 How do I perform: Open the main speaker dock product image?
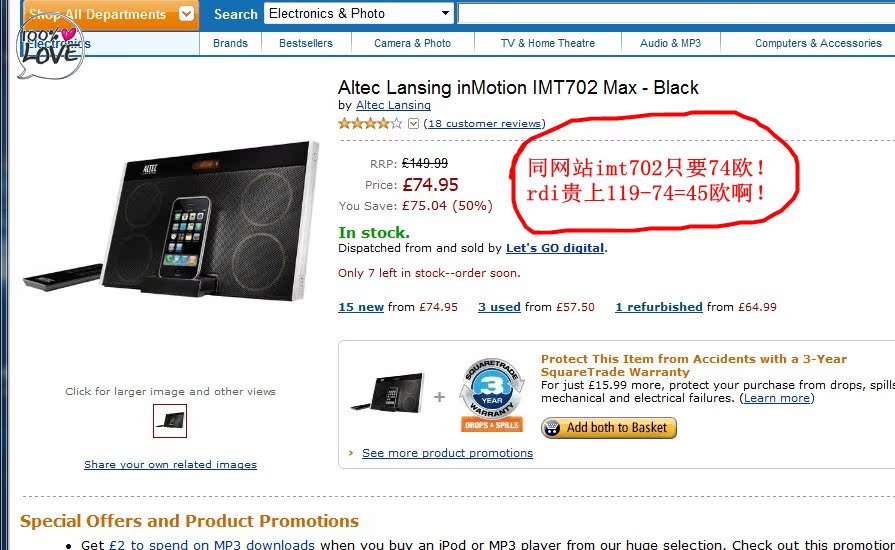point(171,221)
